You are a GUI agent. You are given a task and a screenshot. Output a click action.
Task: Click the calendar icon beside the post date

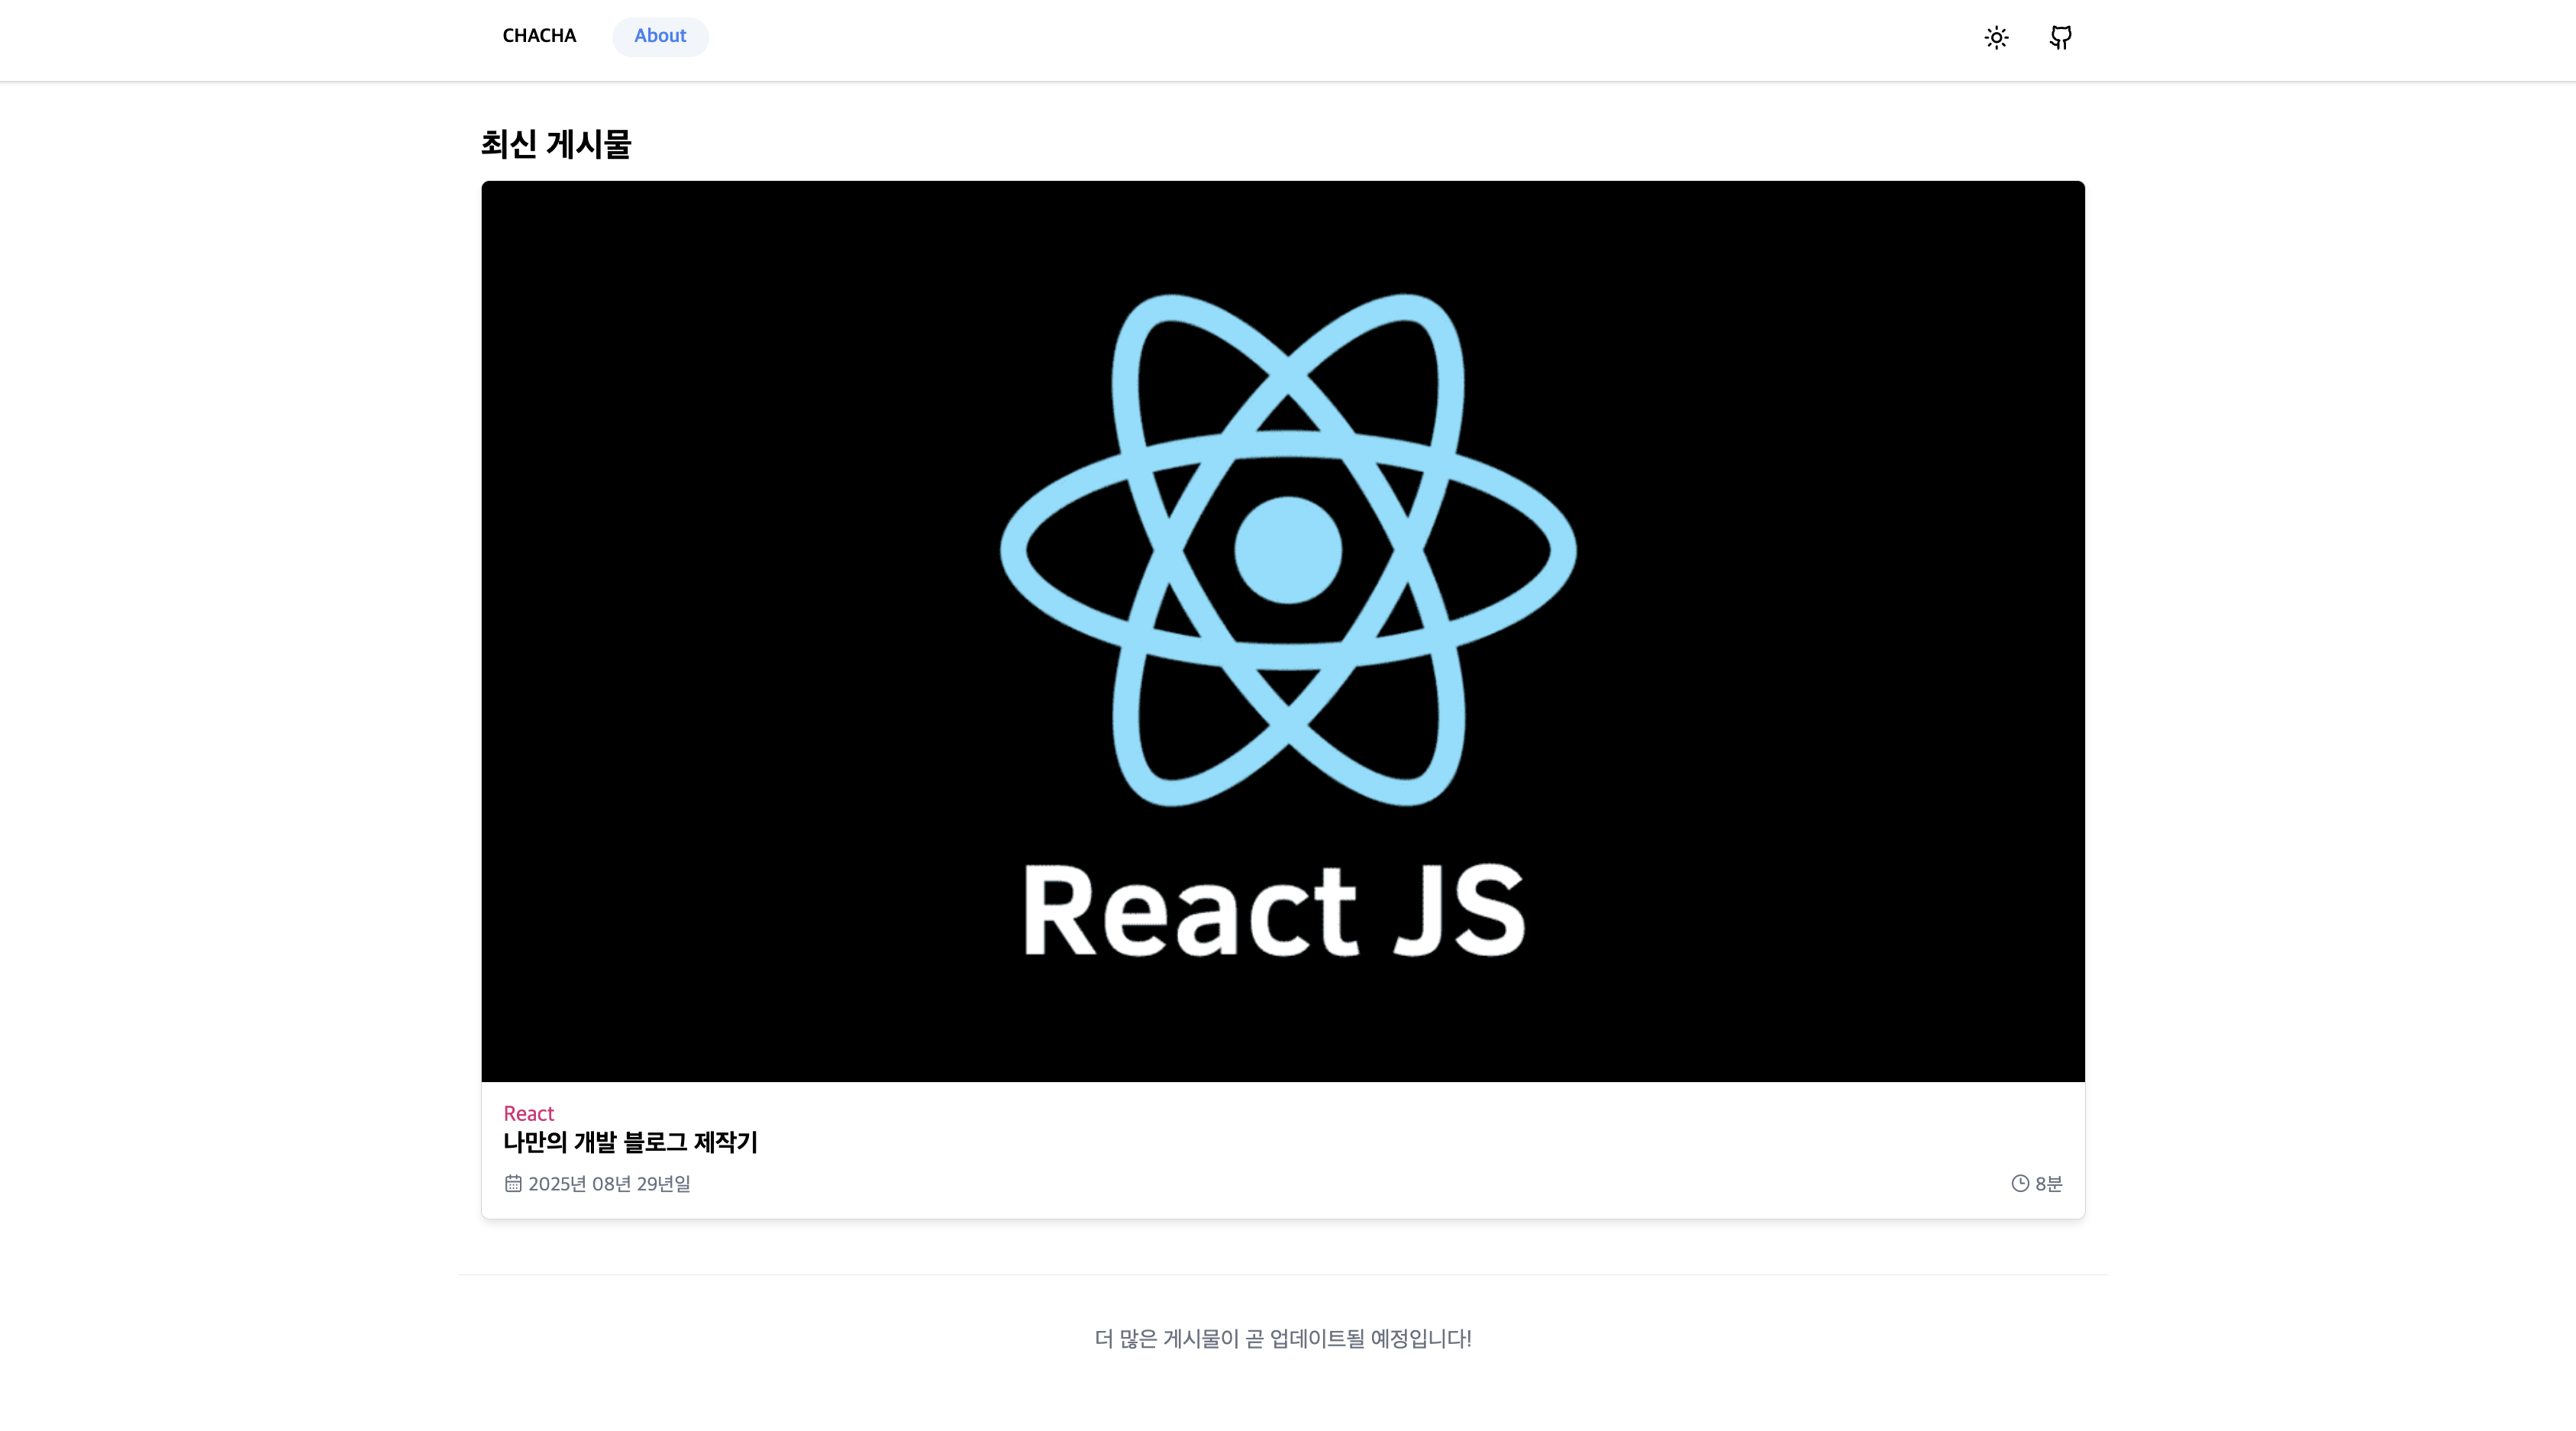coord(513,1183)
